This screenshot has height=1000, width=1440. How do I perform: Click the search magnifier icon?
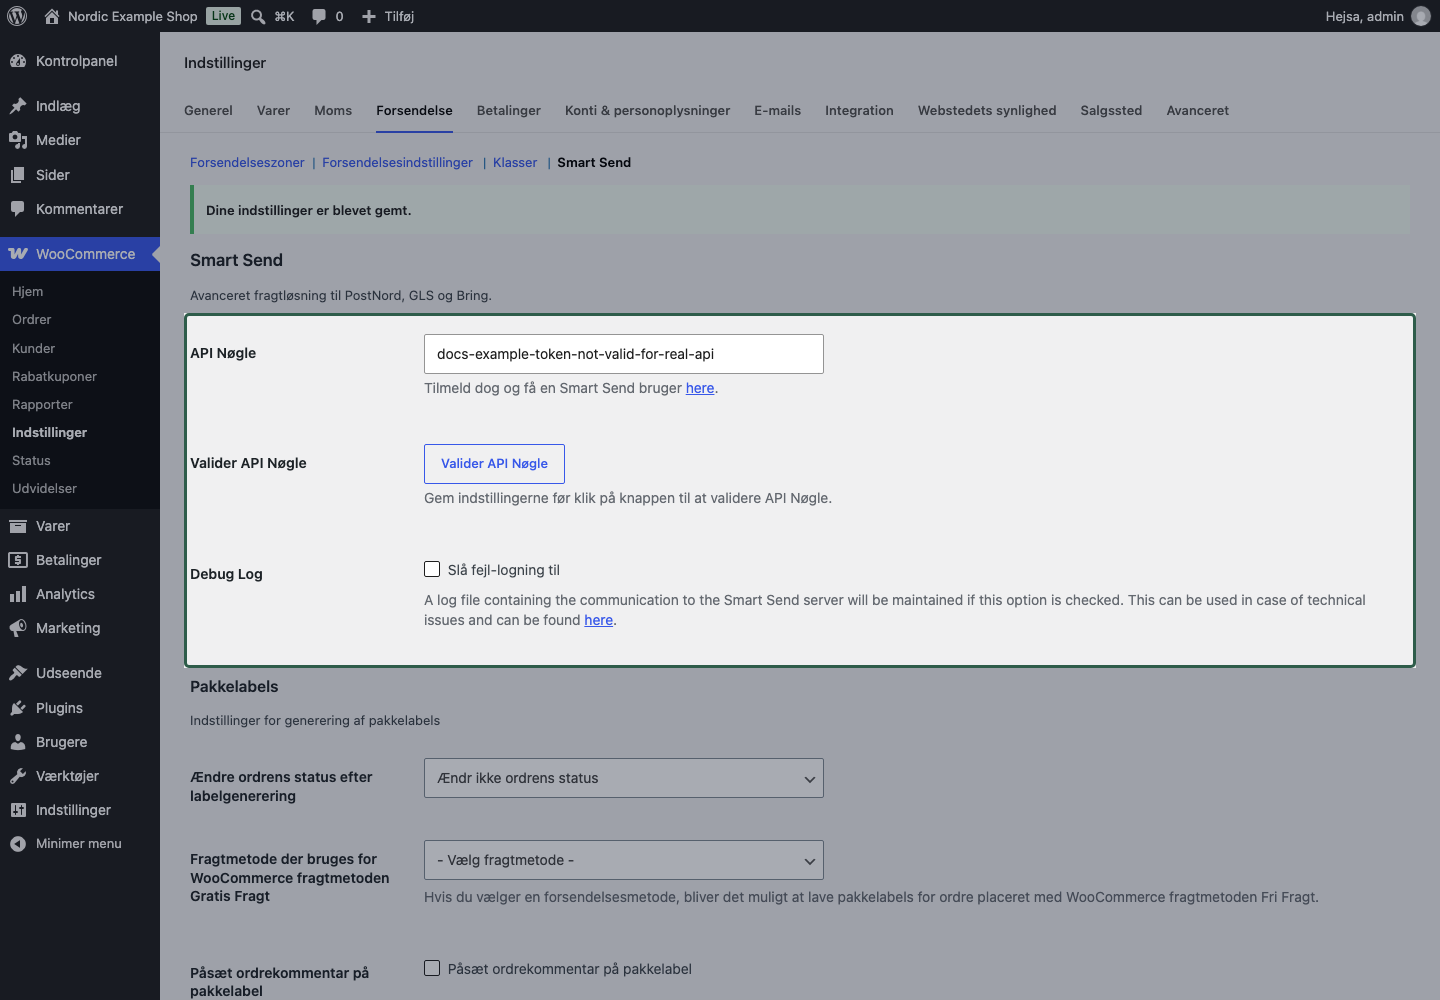tap(258, 16)
